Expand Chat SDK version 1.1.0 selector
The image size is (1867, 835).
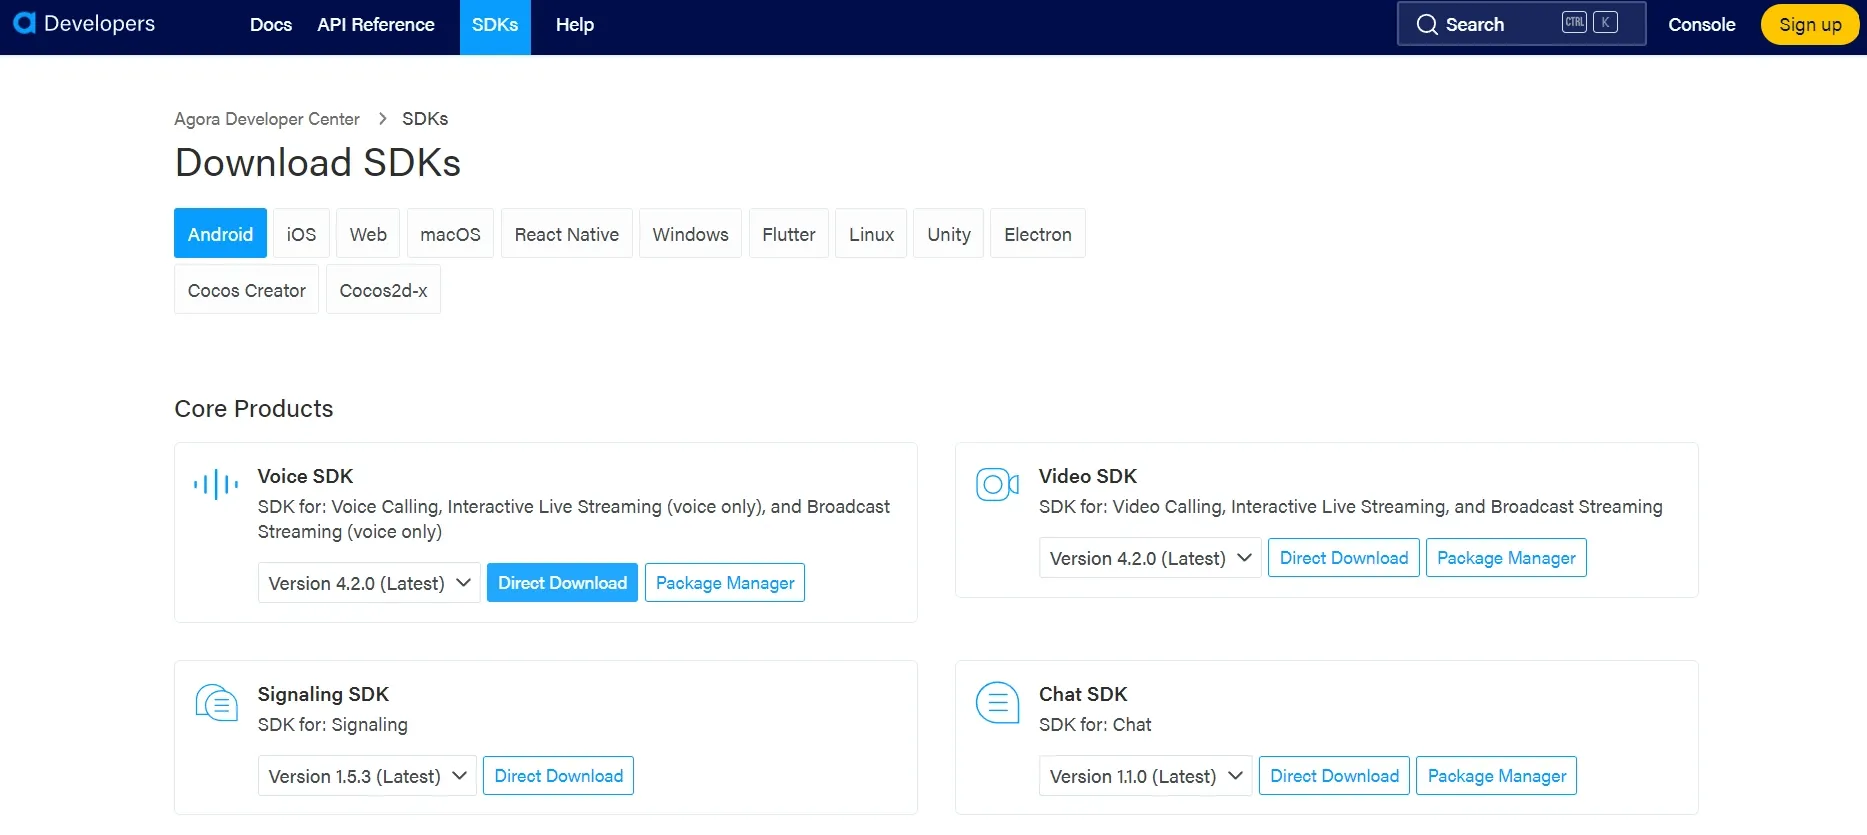coord(1146,776)
